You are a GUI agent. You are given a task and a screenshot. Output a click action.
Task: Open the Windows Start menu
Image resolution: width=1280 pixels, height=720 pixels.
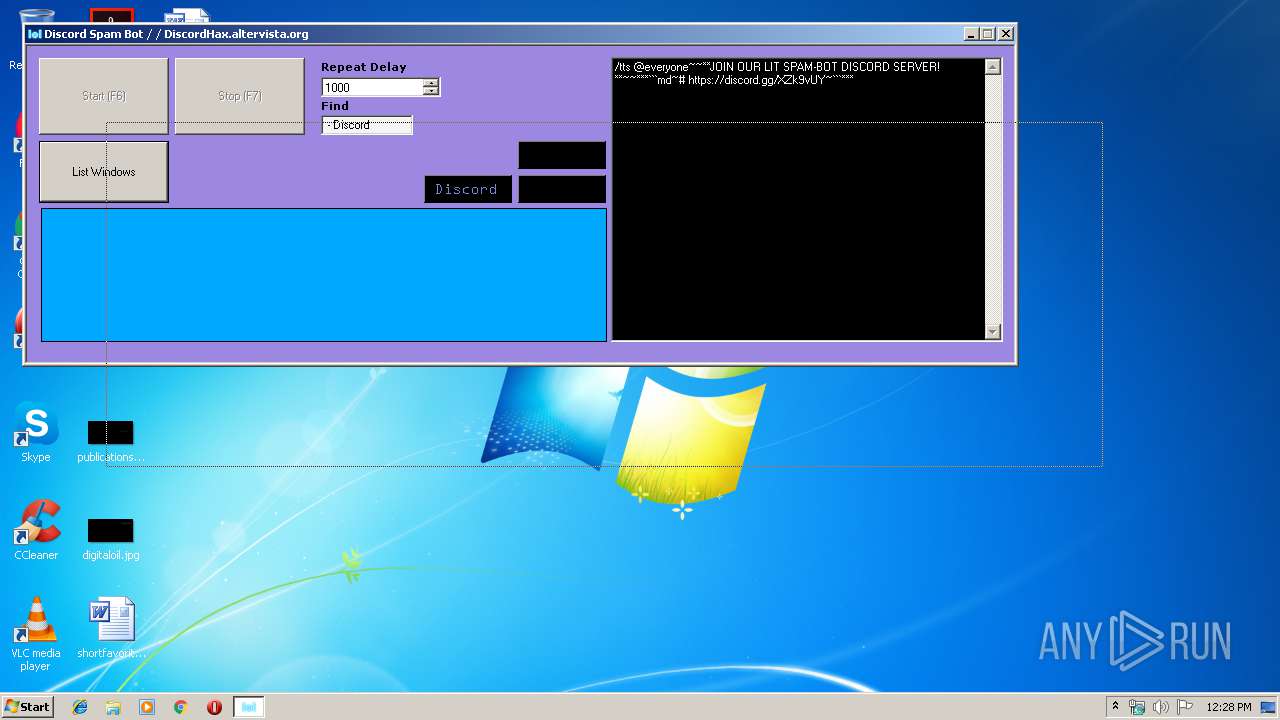[x=28, y=707]
